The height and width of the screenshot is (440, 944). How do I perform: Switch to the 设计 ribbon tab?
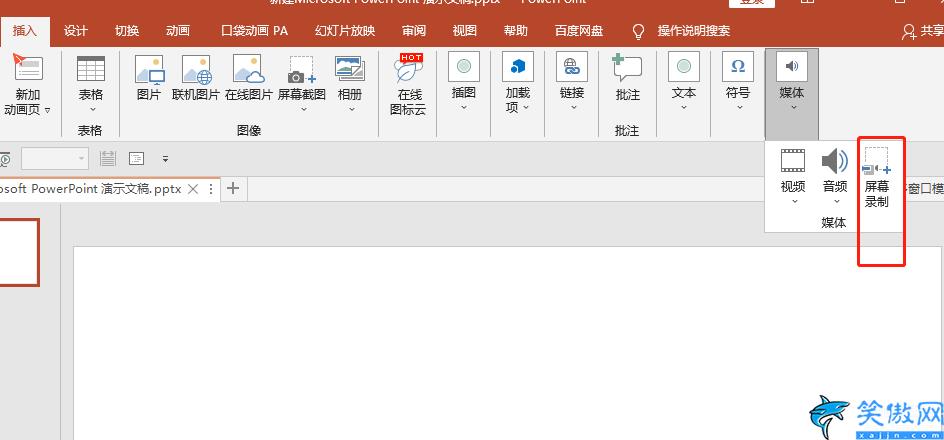pos(76,31)
